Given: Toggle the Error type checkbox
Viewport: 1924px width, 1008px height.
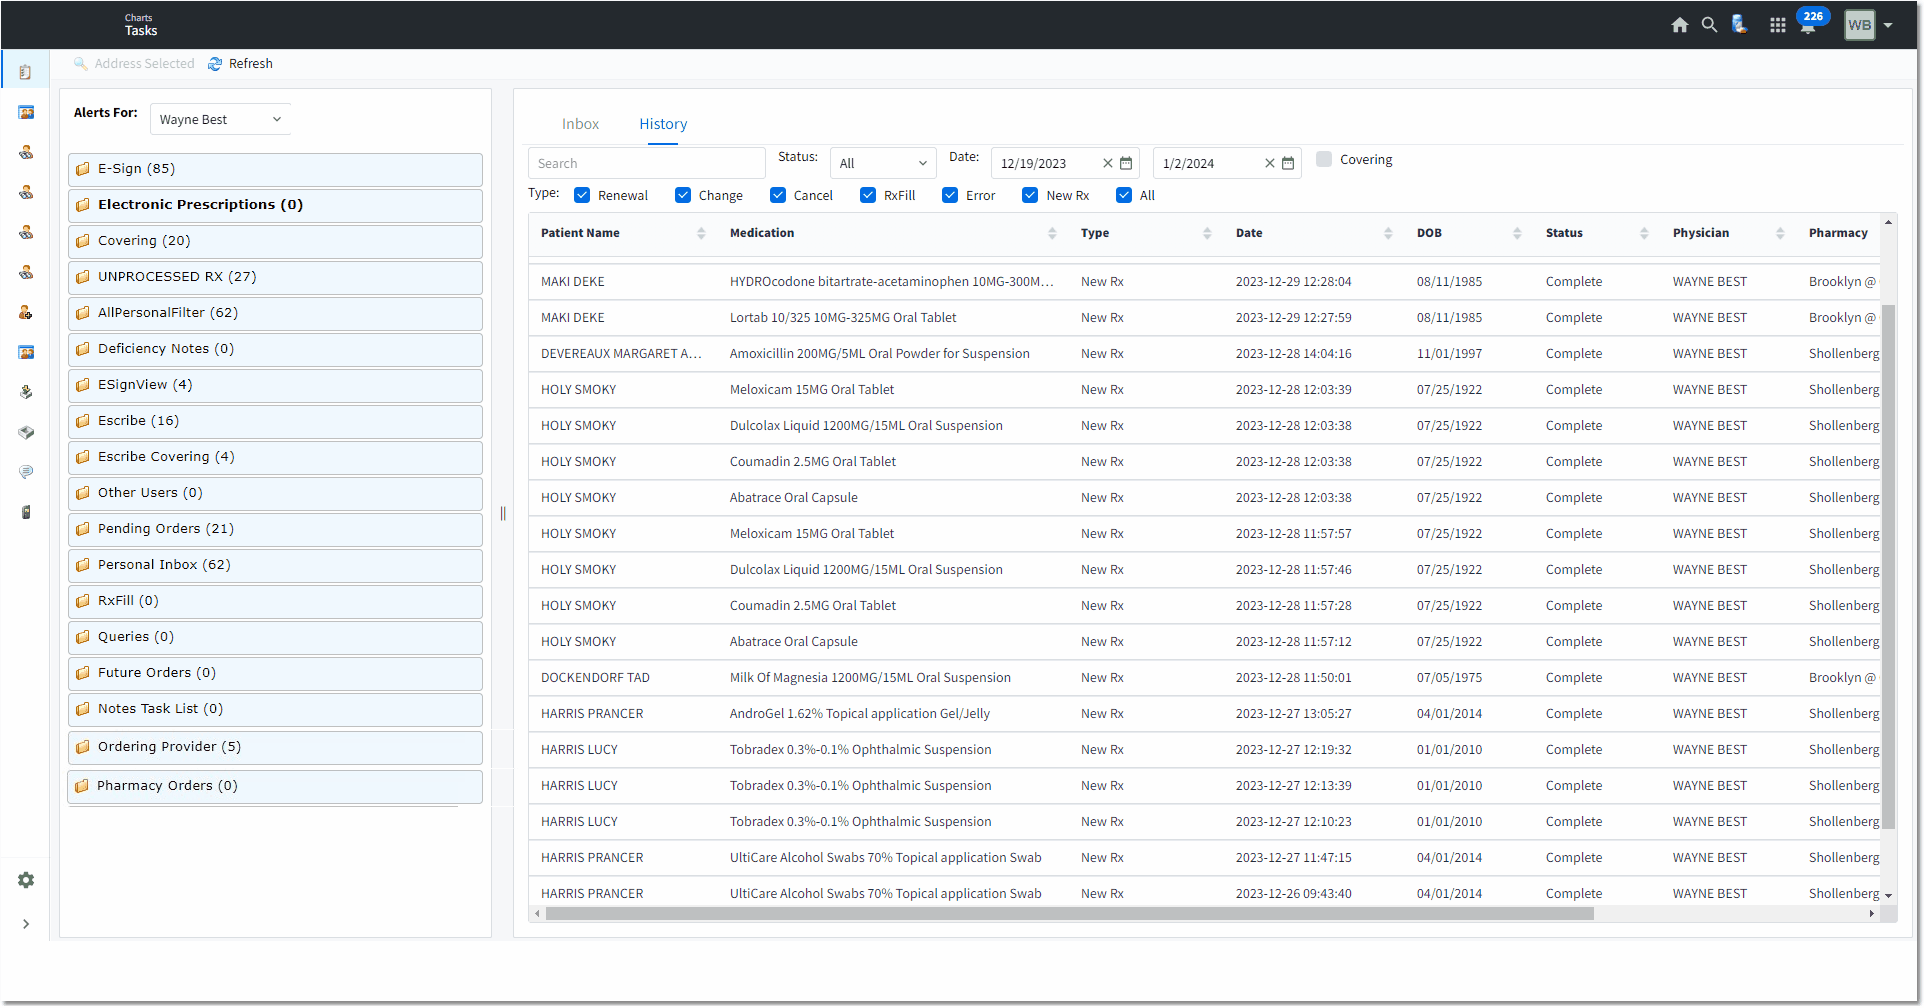Looking at the screenshot, I should (x=950, y=195).
